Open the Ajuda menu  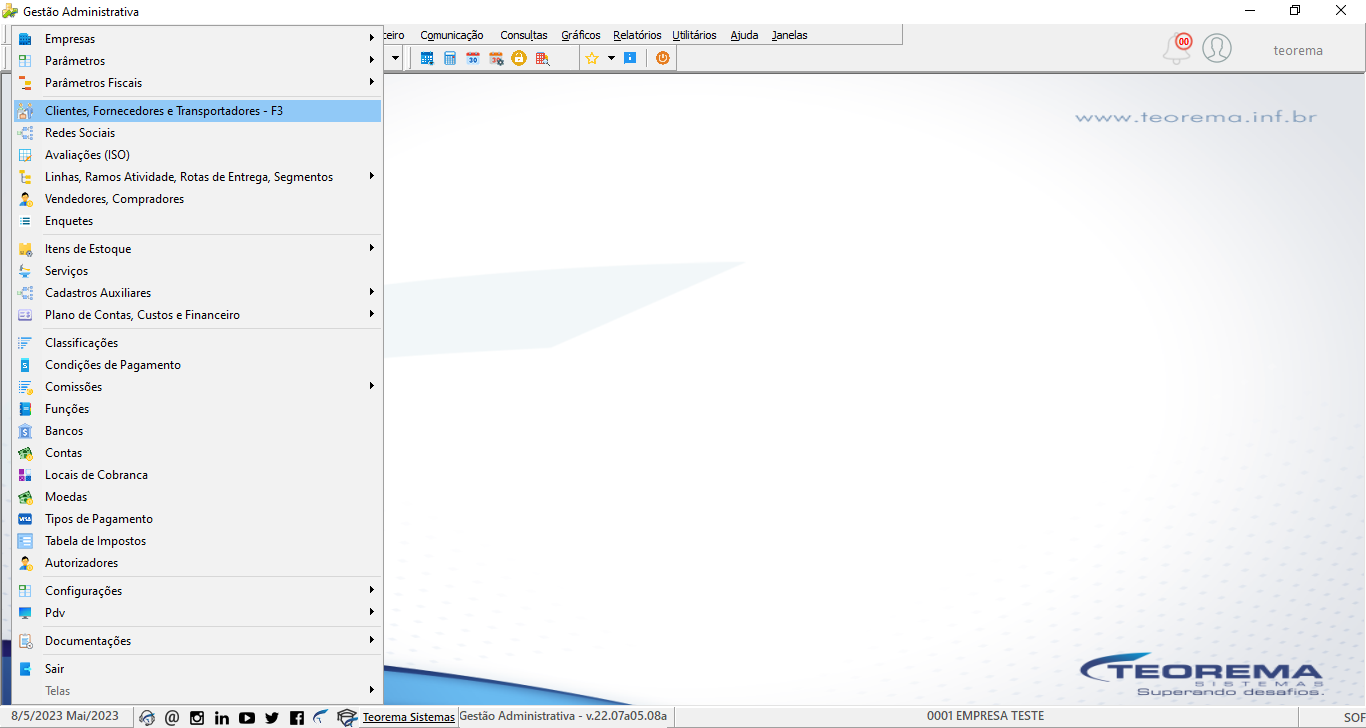(x=744, y=35)
